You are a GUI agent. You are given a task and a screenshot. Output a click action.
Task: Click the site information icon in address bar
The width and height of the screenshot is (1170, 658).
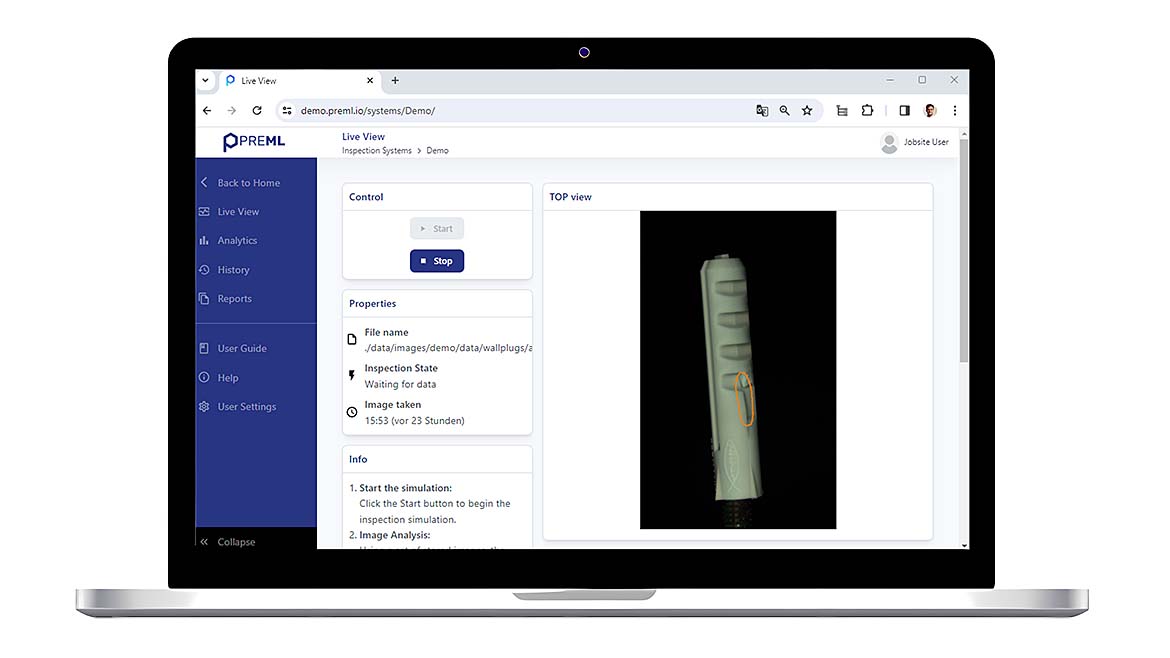pyautogui.click(x=287, y=110)
